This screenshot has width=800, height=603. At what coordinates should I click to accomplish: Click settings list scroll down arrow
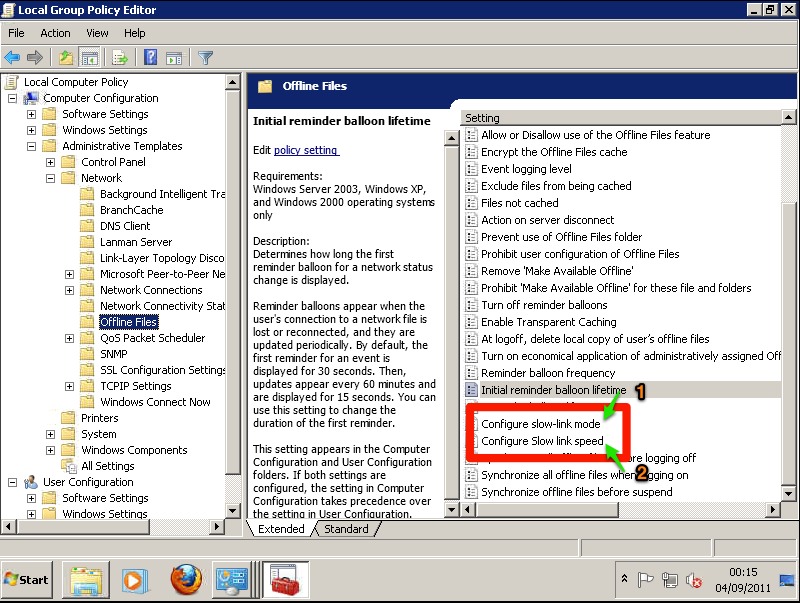pyautogui.click(x=788, y=493)
